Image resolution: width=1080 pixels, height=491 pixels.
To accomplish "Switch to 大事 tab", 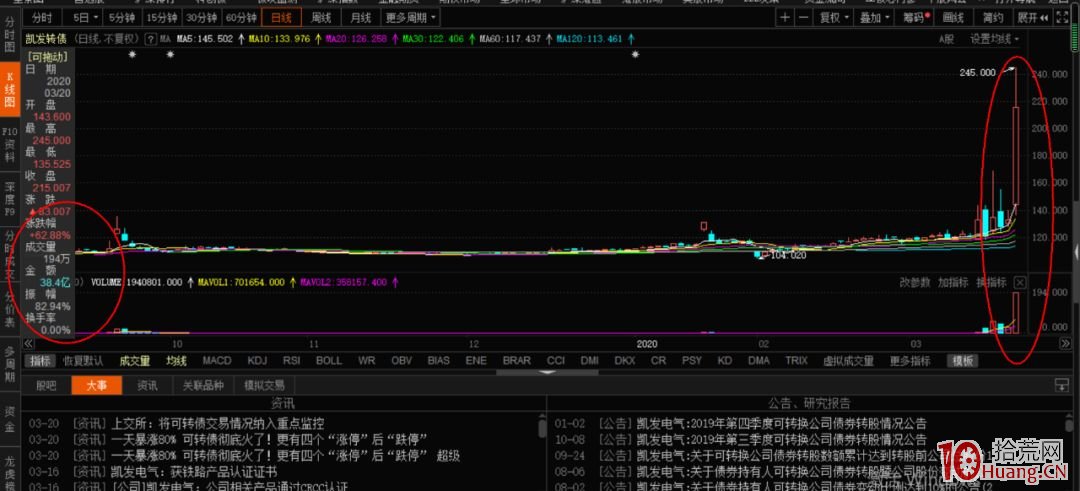I will tap(96, 385).
